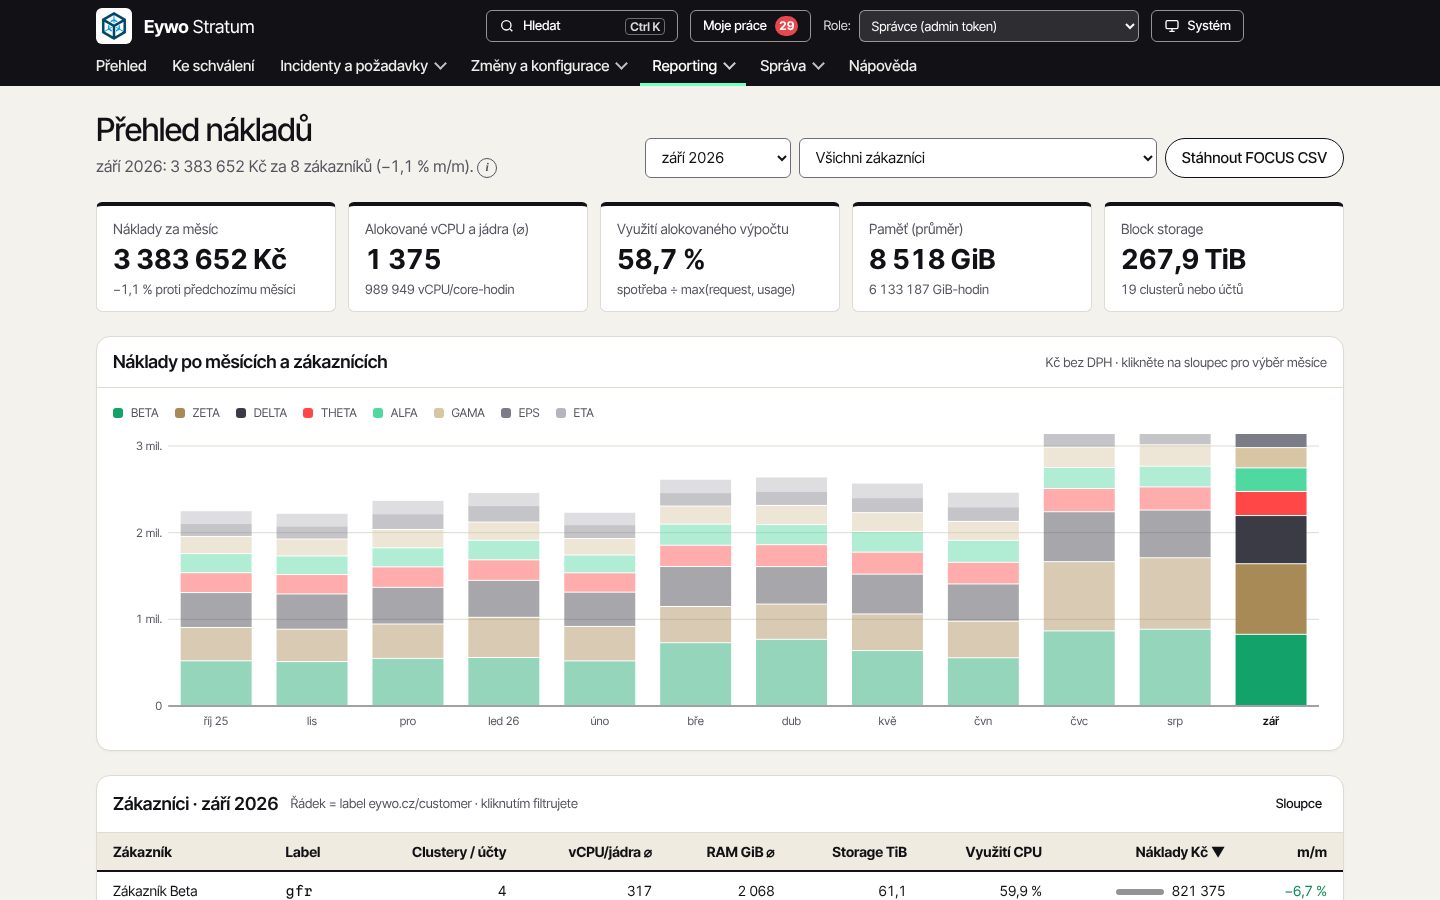Click Stáhnout FOCUS CSV button
This screenshot has width=1440, height=900.
click(1254, 158)
